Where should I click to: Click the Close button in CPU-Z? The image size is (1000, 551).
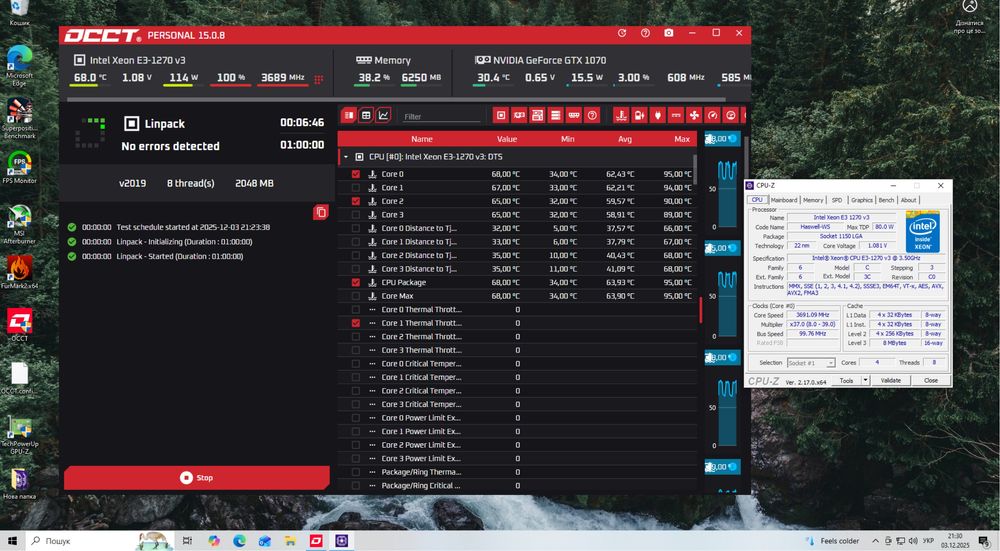(930, 380)
